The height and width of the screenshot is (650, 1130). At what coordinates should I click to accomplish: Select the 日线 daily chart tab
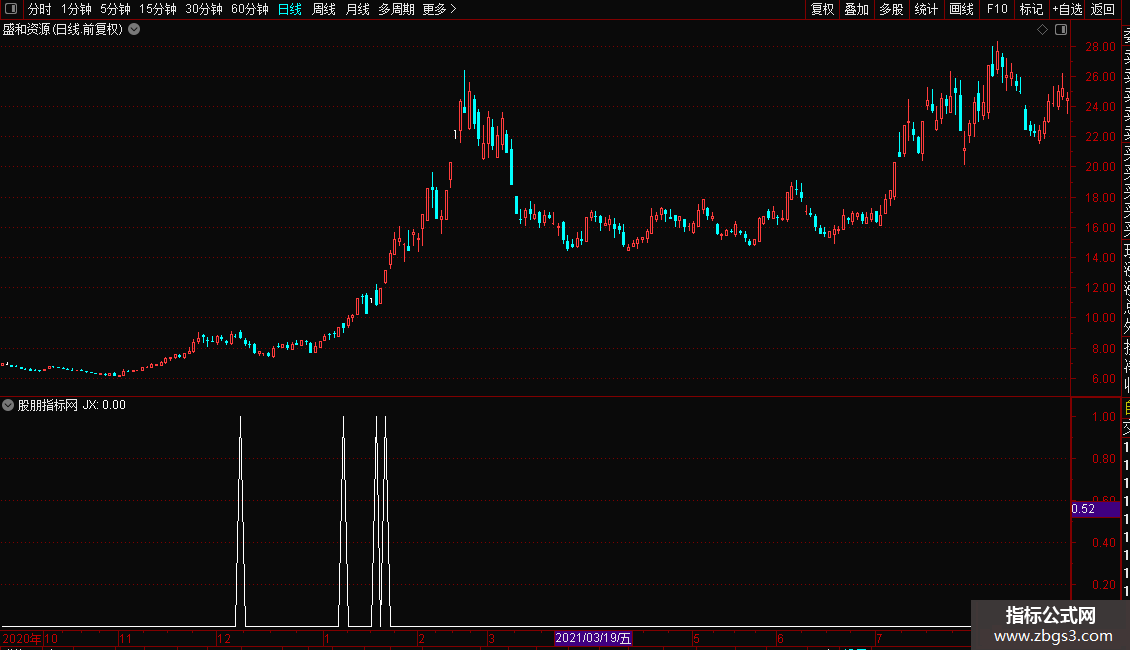290,9
